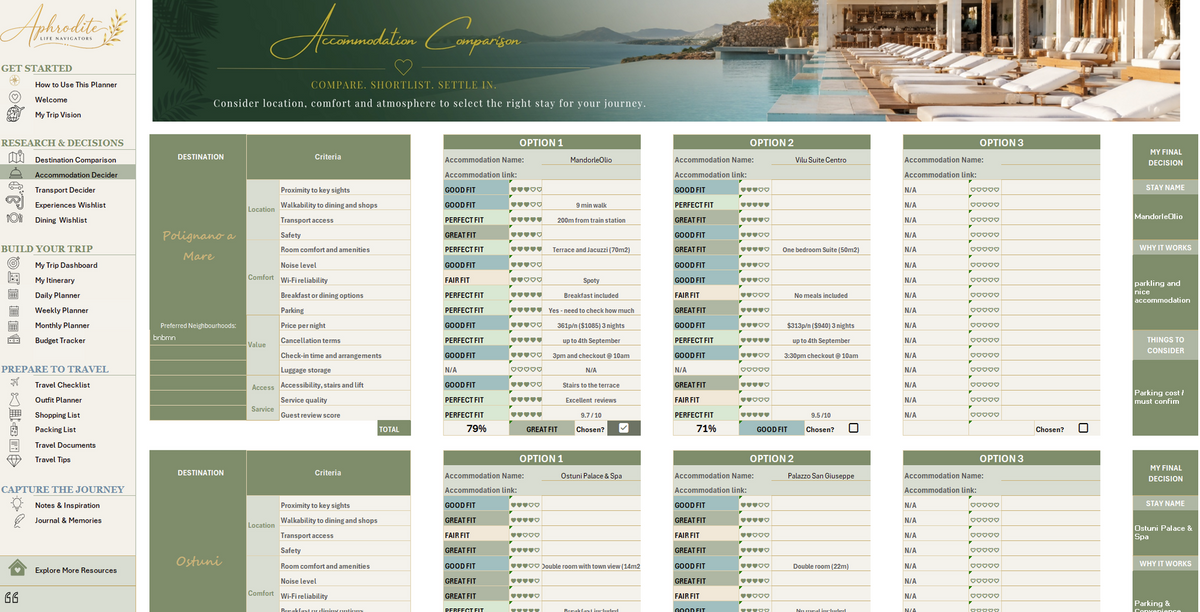Viewport: 1200px width, 612px height.
Task: Open the Monthly Planner sheet link
Action: tap(63, 325)
